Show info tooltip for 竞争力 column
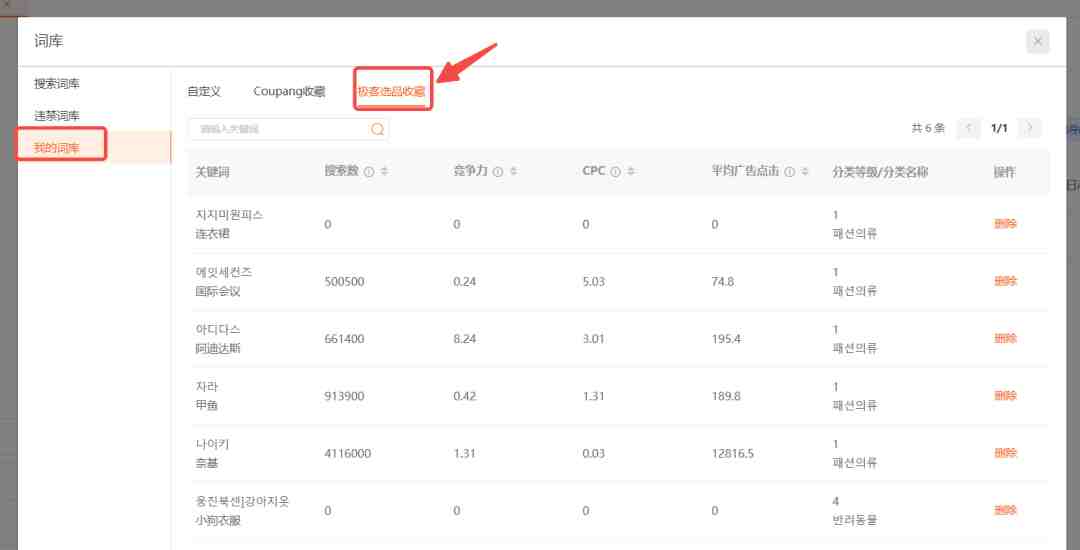The height and width of the screenshot is (550, 1080). [x=498, y=171]
